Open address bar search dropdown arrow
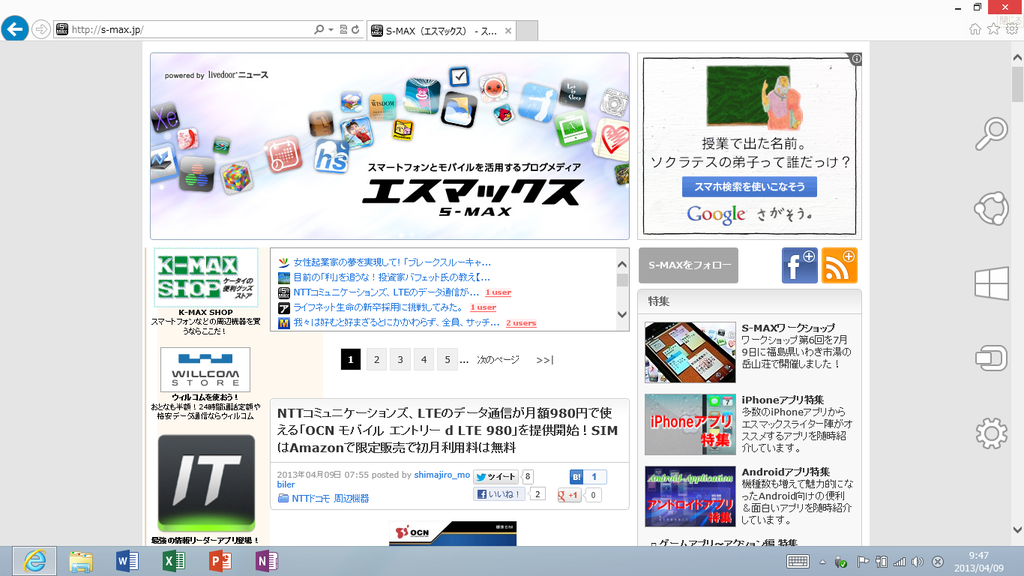Image resolution: width=1024 pixels, height=576 pixels. pyautogui.click(x=331, y=29)
